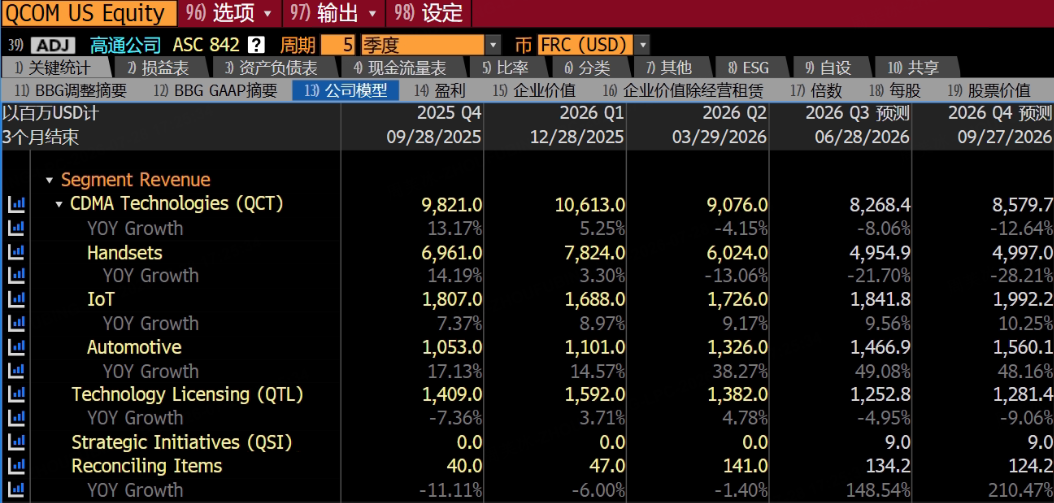
Task: Collapse the Segment Revenue section
Action: tap(50, 180)
